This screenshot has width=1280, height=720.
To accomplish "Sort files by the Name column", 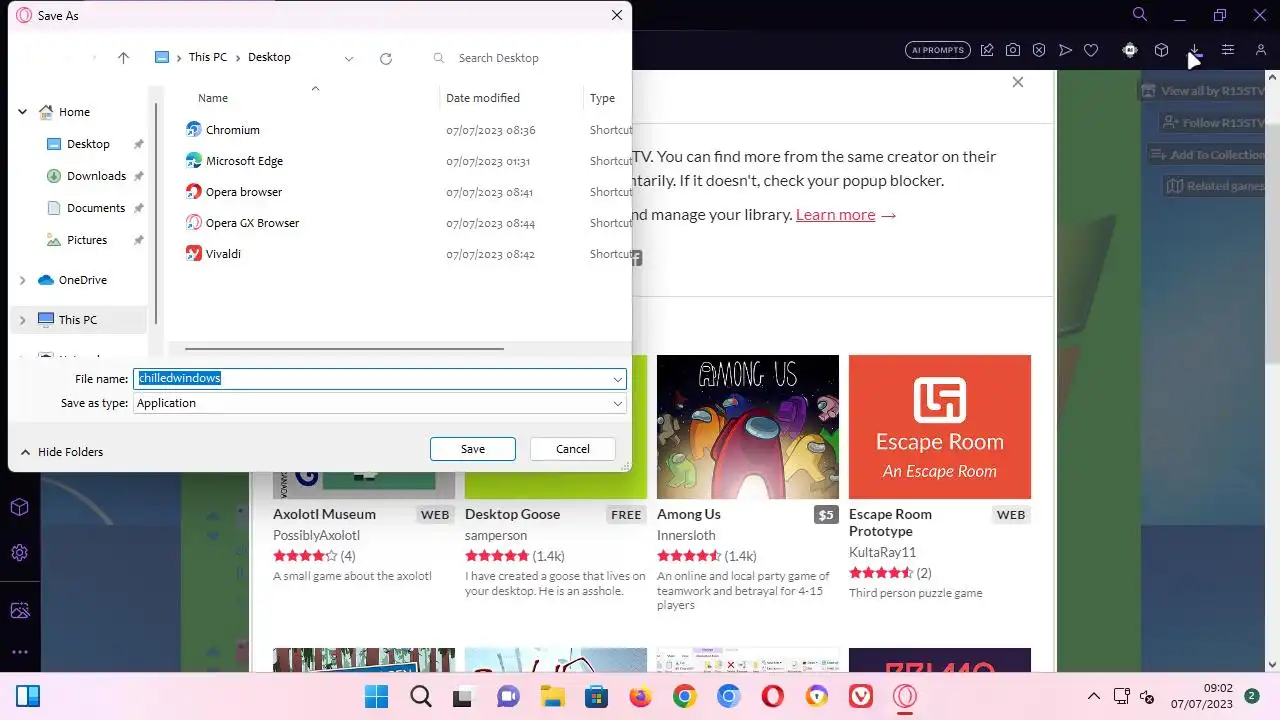I will pyautogui.click(x=213, y=98).
